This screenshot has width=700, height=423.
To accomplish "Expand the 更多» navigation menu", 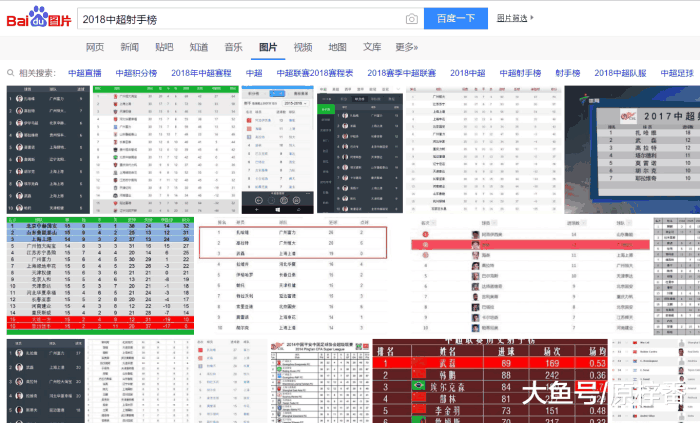I will (x=406, y=47).
